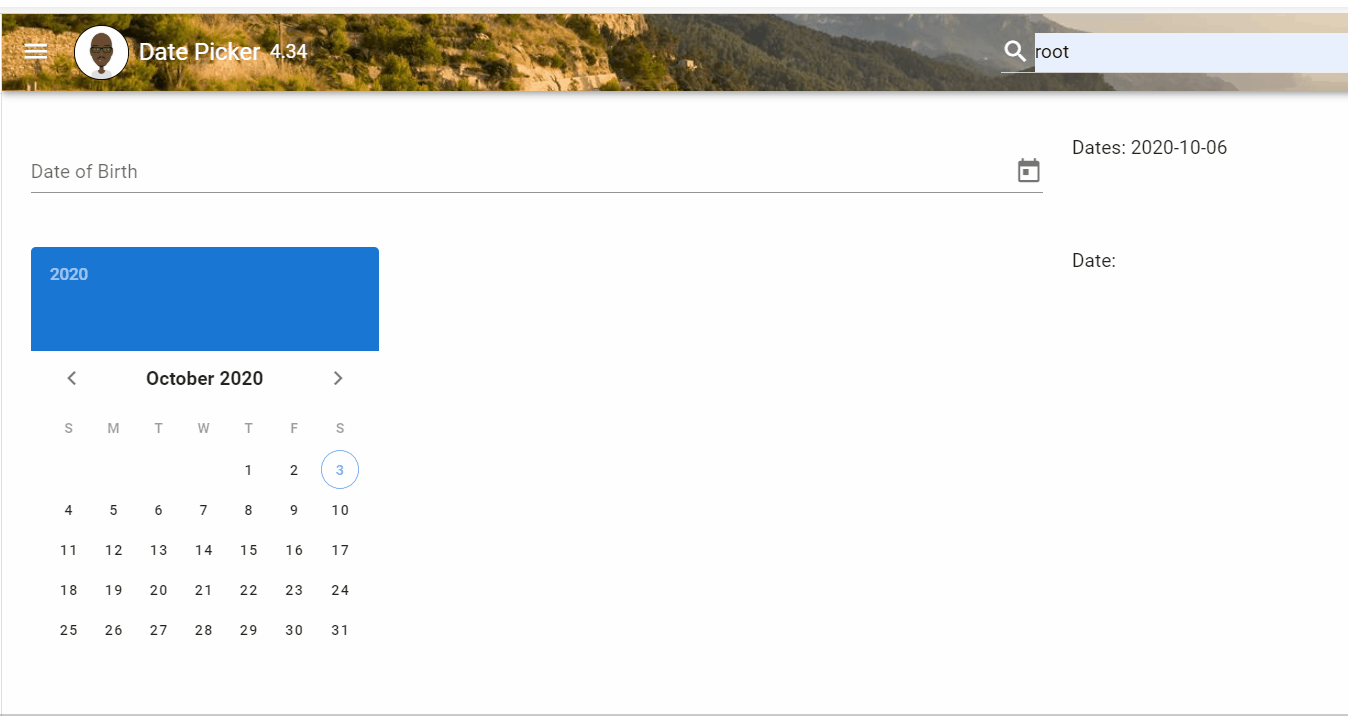Click the Date Picker page title

click(x=199, y=52)
